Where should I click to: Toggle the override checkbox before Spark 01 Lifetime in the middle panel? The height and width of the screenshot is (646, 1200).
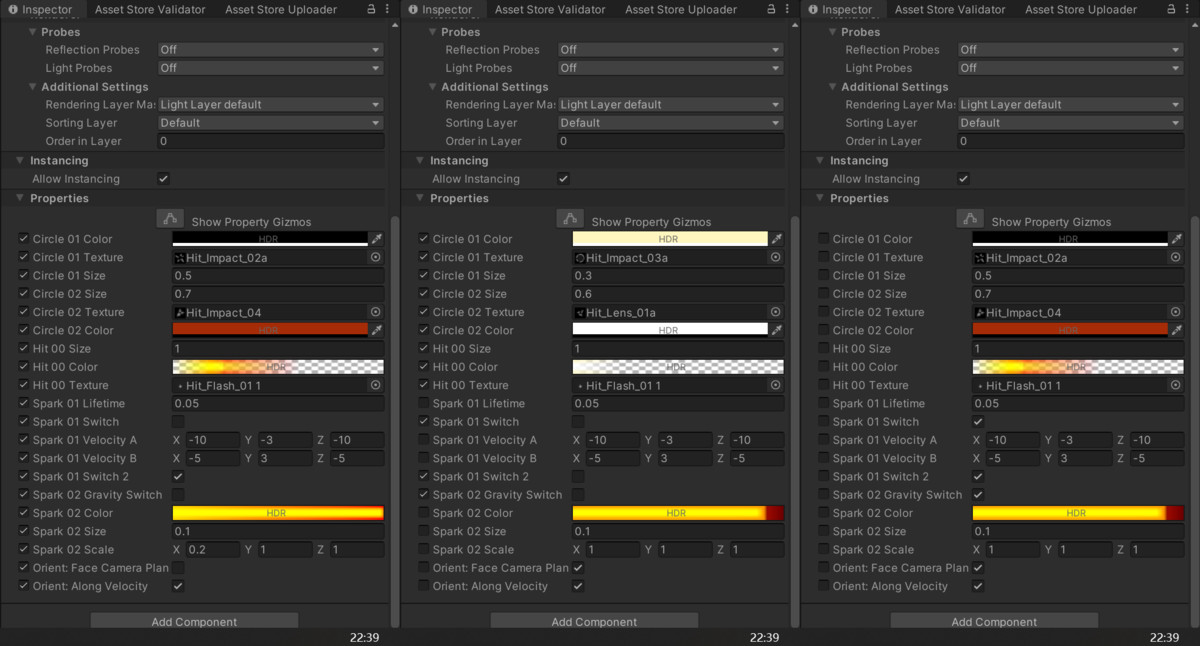(x=424, y=403)
